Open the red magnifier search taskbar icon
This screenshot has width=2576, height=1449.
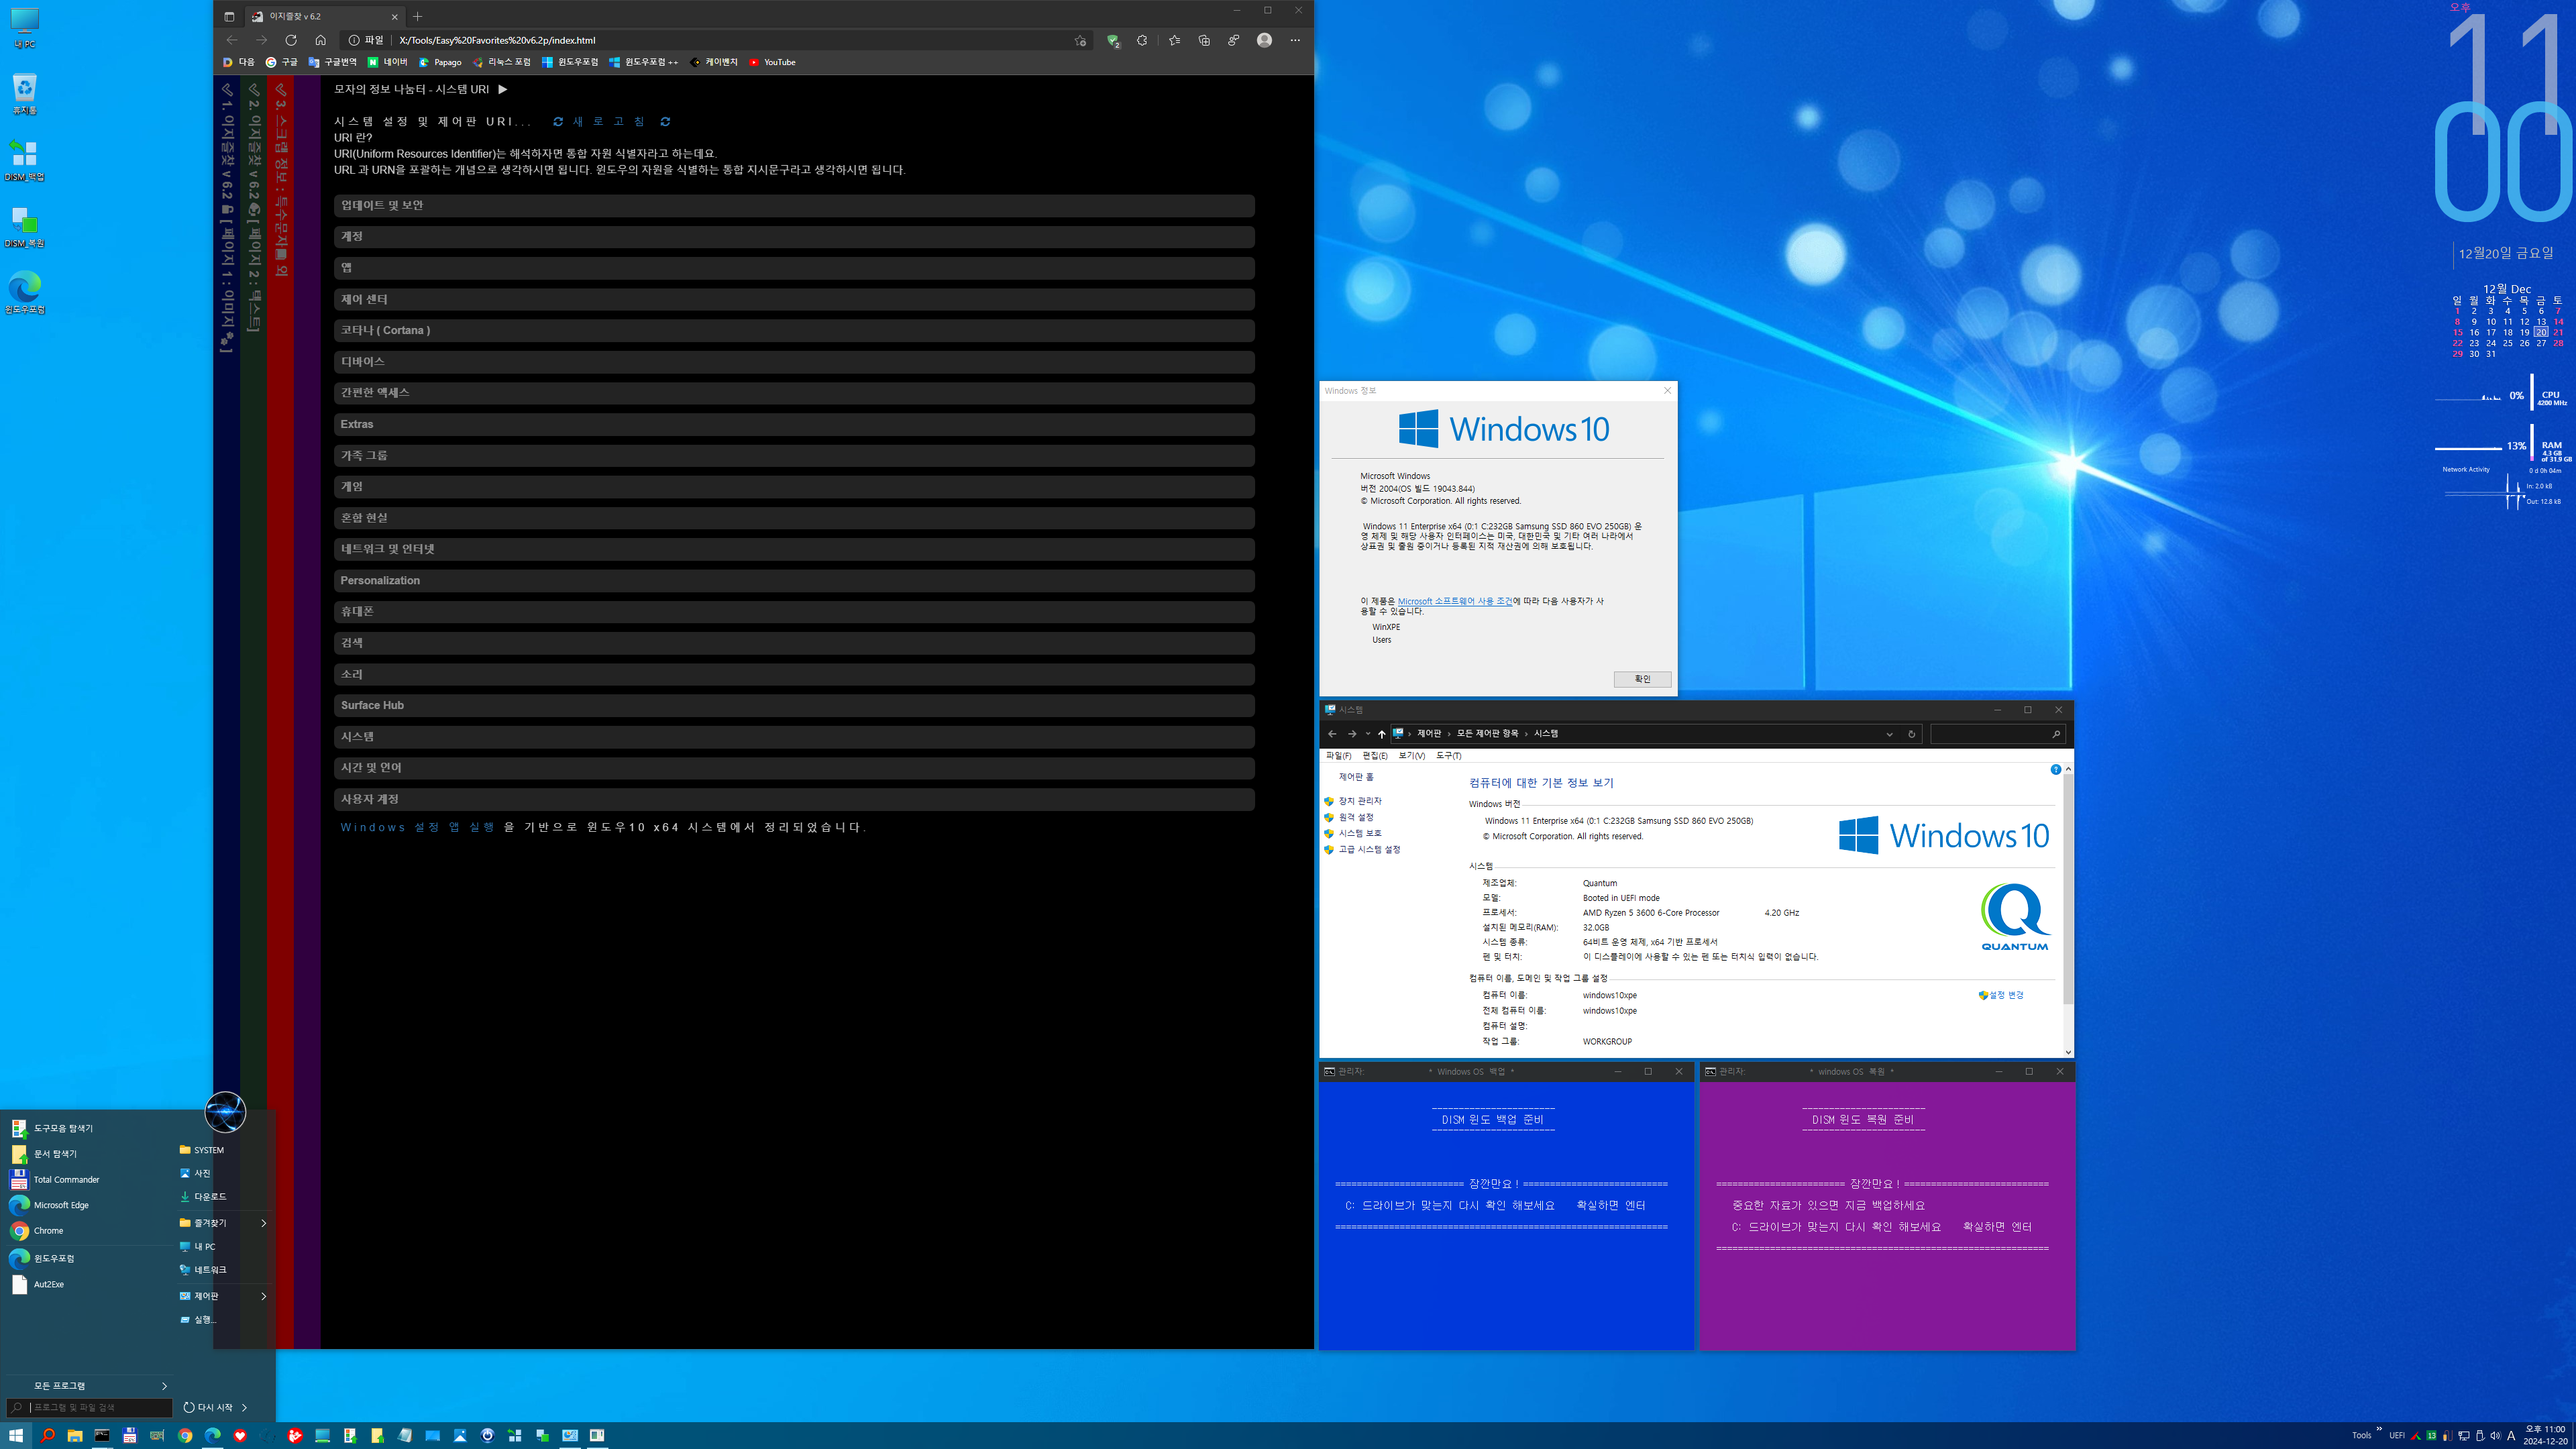tap(47, 1435)
